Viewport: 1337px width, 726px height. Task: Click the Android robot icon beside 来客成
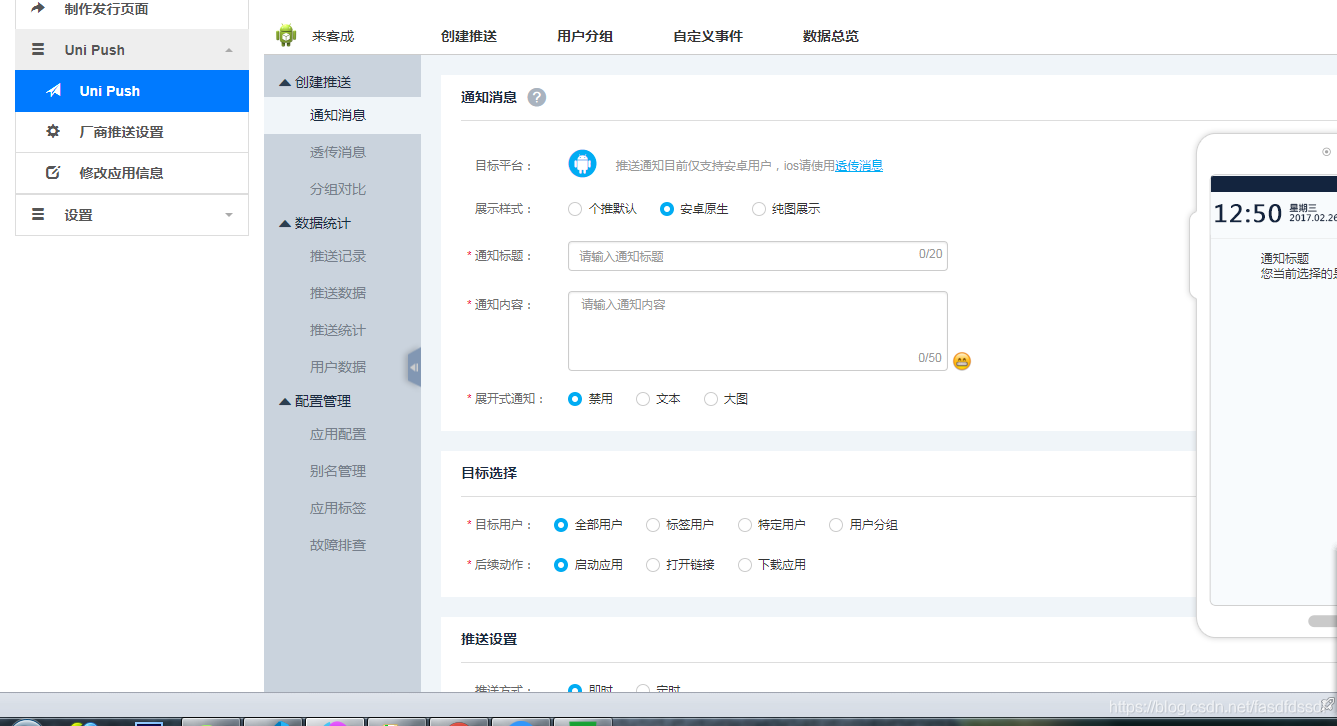285,35
